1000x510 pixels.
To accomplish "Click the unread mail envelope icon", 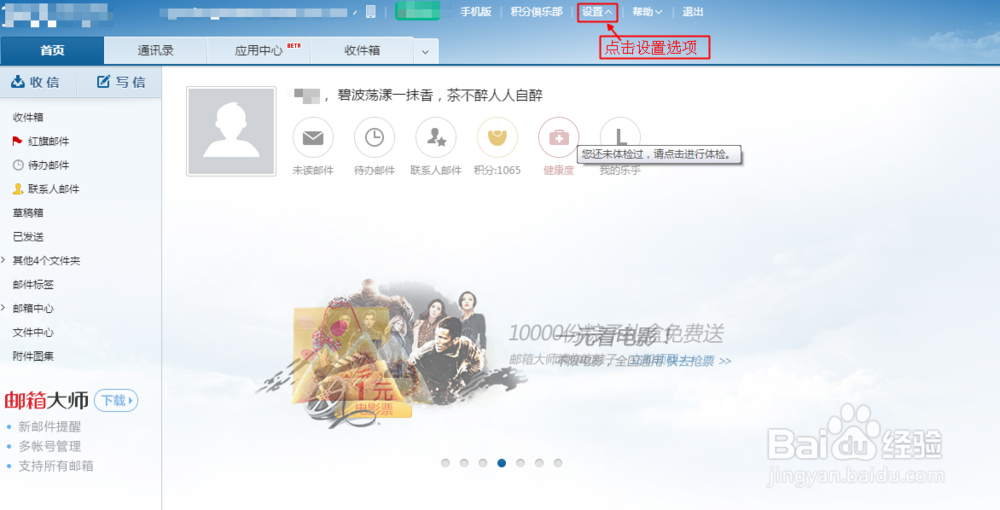I will click(312, 138).
